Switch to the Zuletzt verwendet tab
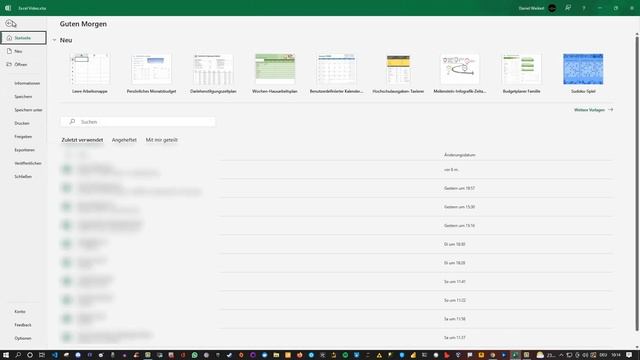Viewport: 640px width, 360px height. click(x=82, y=140)
